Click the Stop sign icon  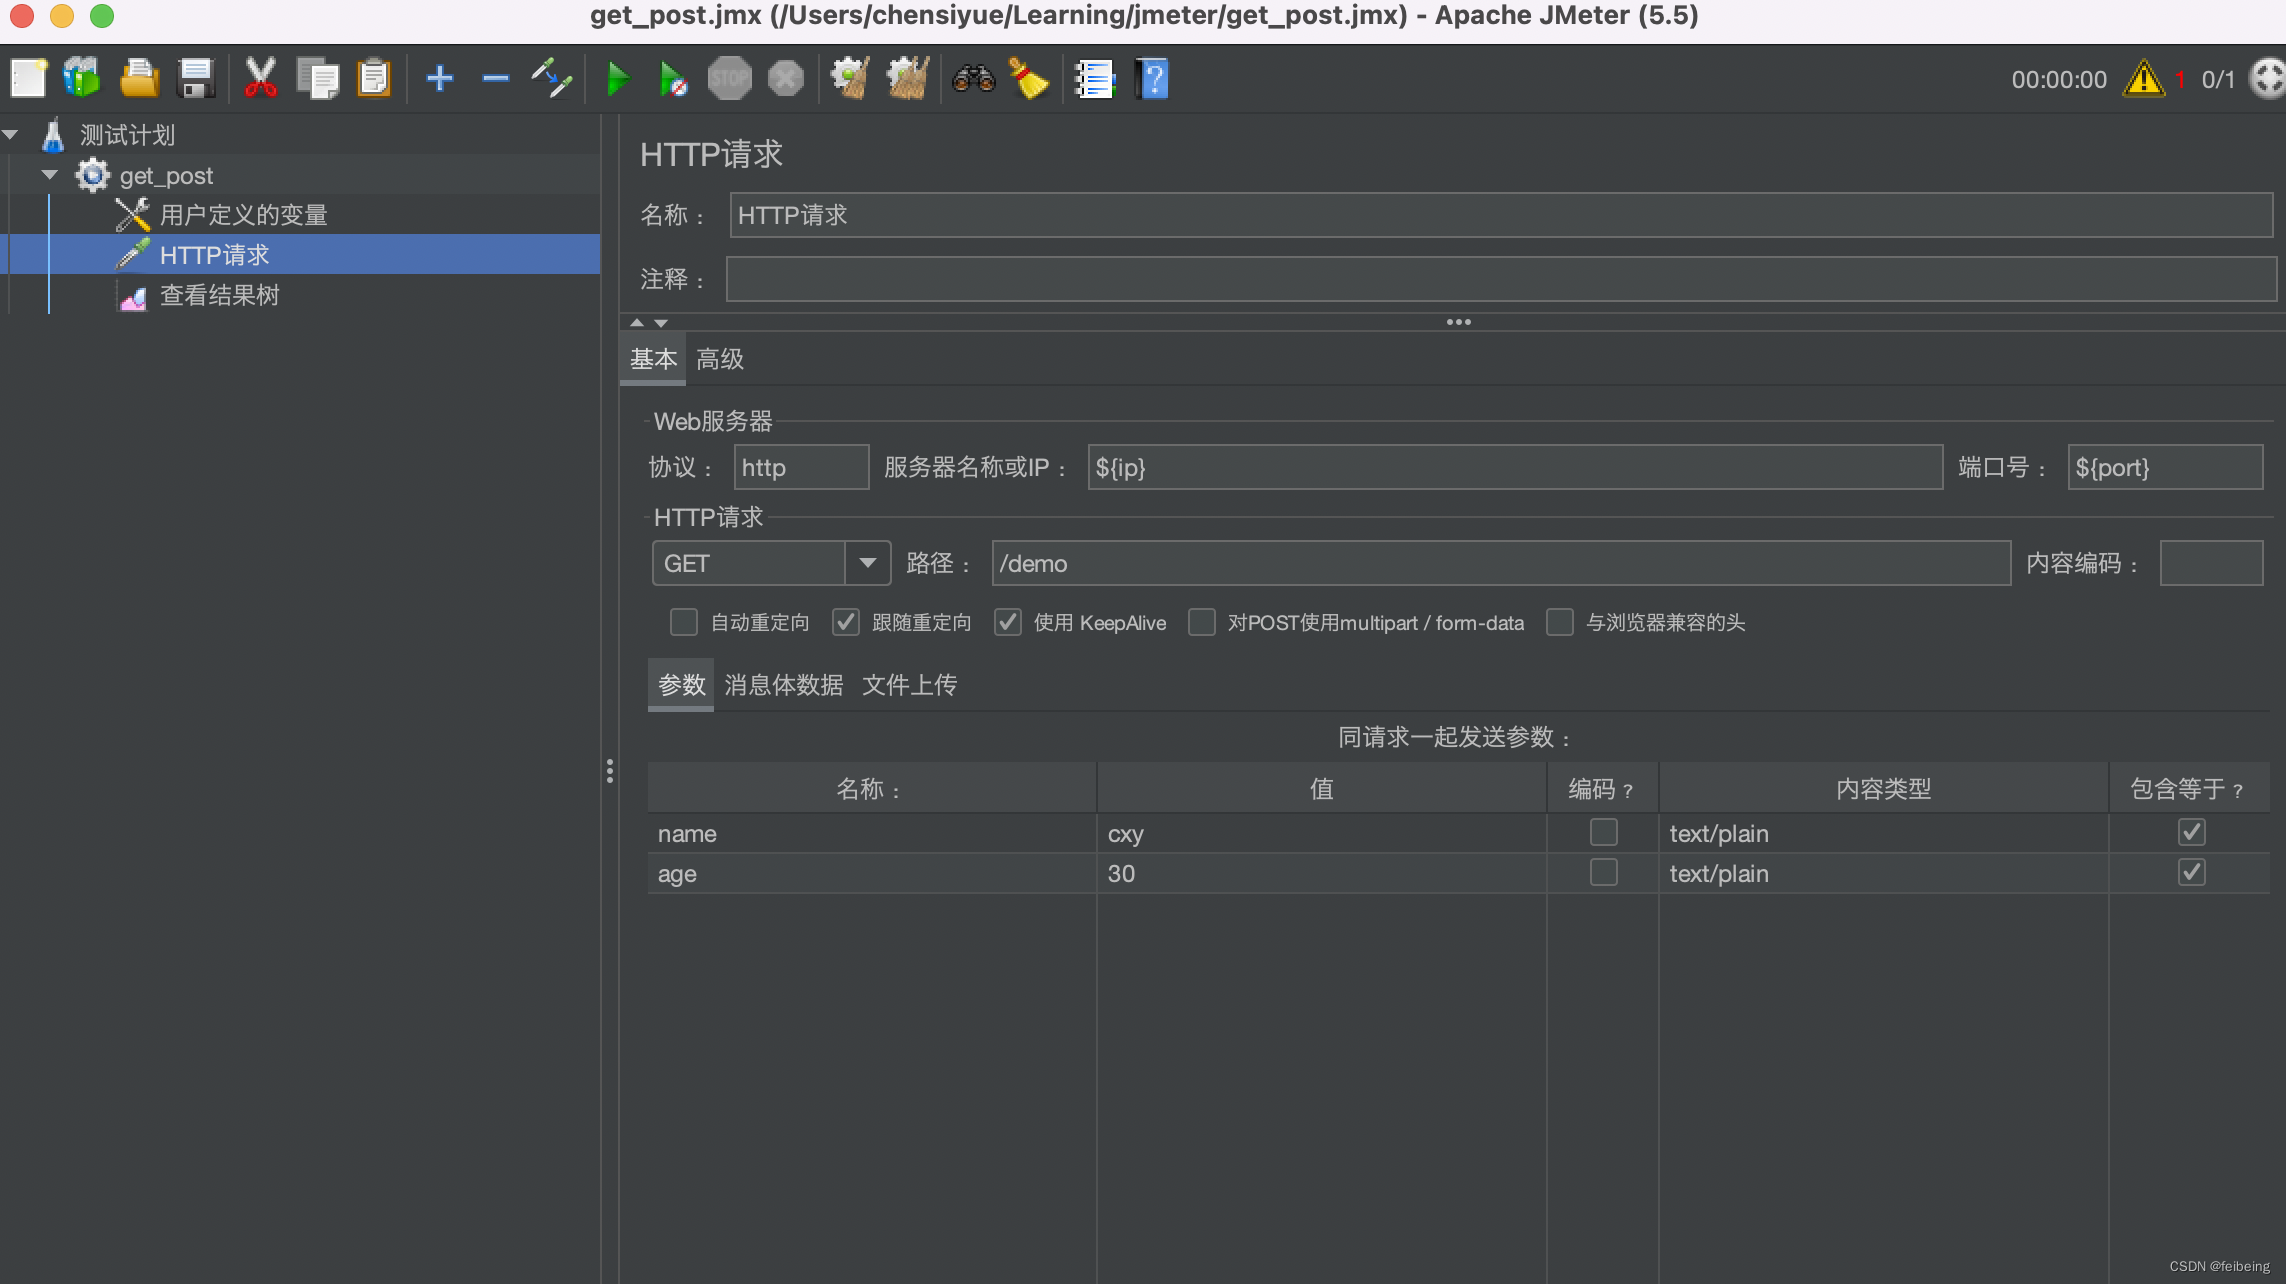[x=729, y=78]
